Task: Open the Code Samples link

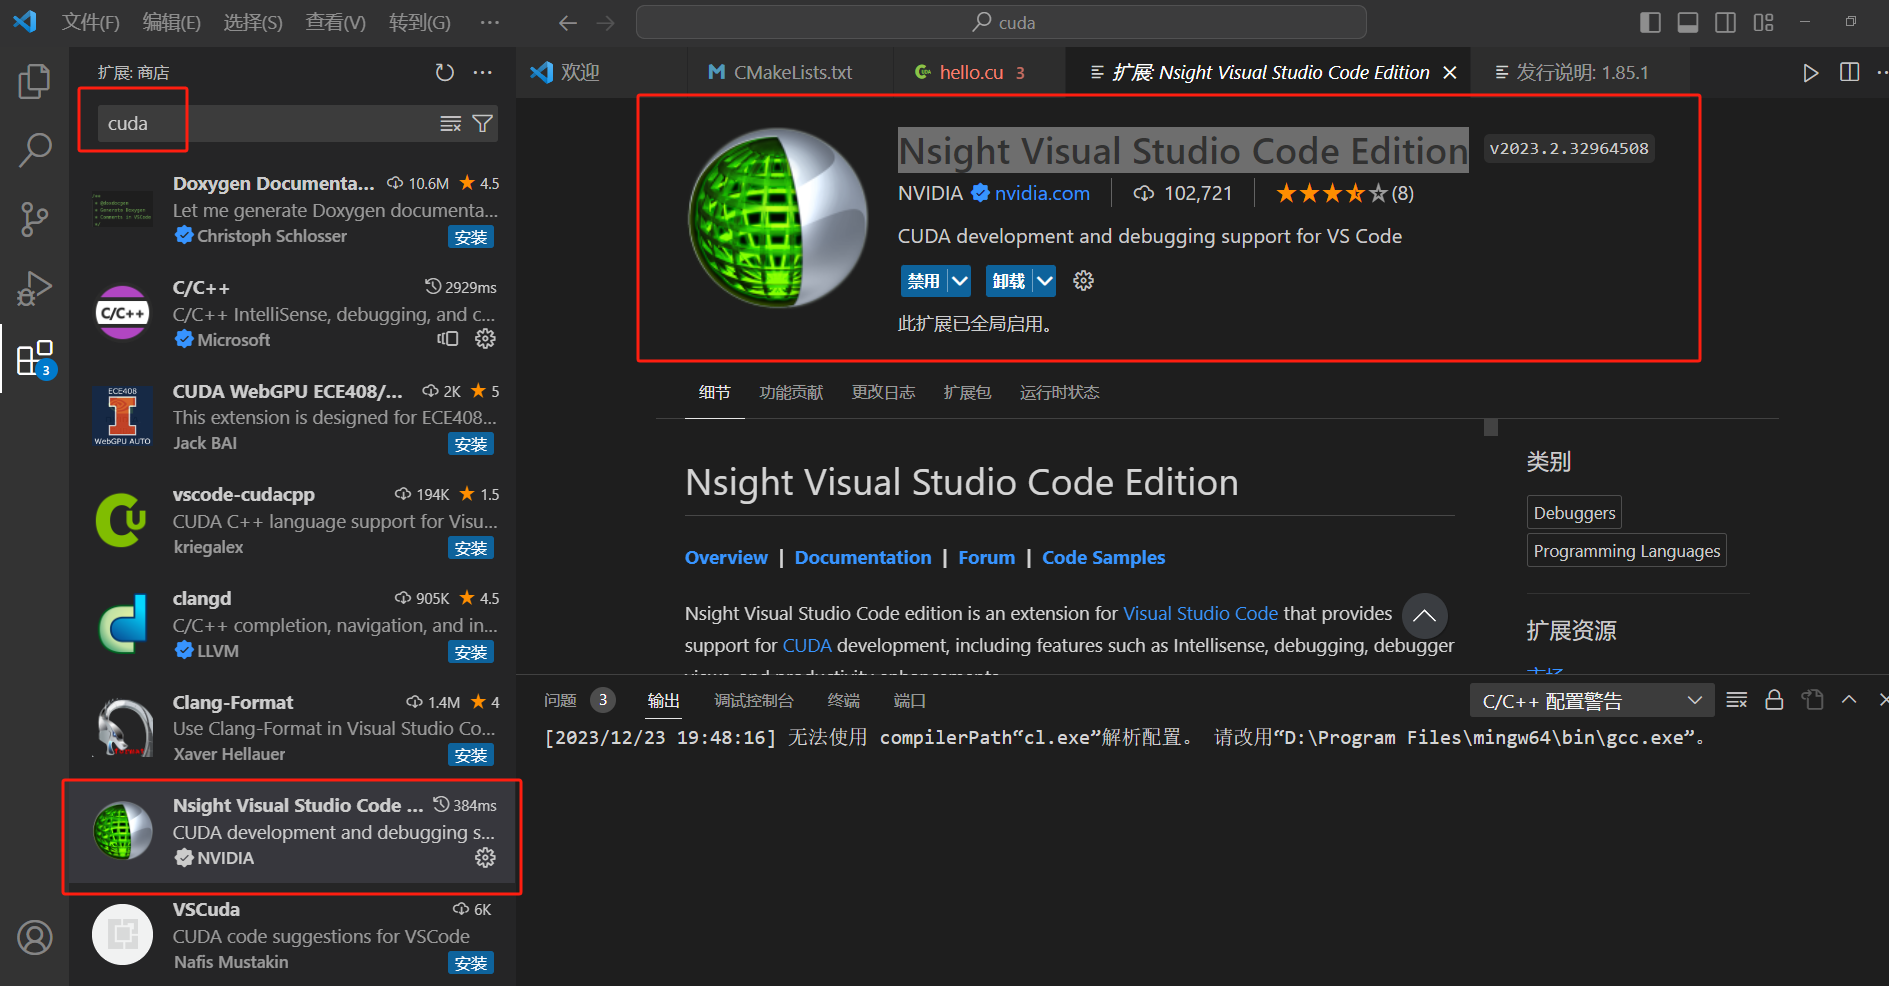Action: pos(1104,557)
